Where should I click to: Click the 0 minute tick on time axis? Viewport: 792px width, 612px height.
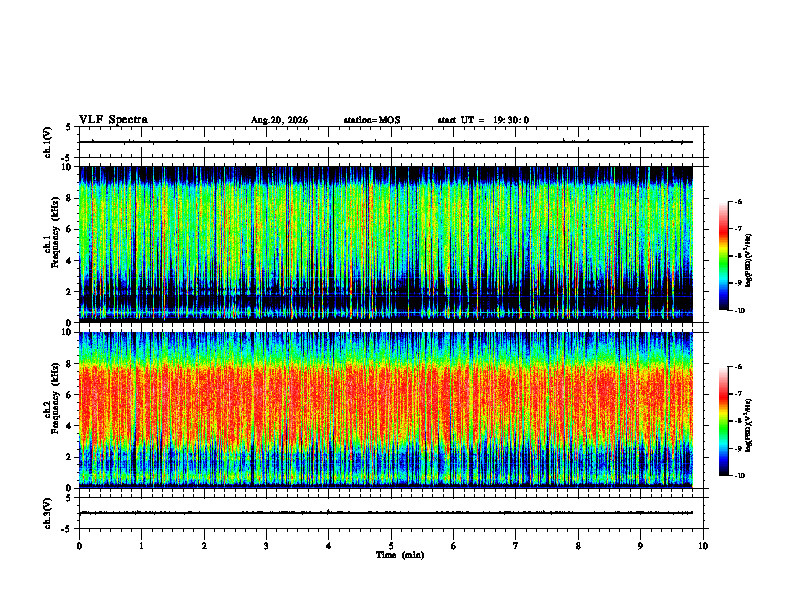[79, 546]
